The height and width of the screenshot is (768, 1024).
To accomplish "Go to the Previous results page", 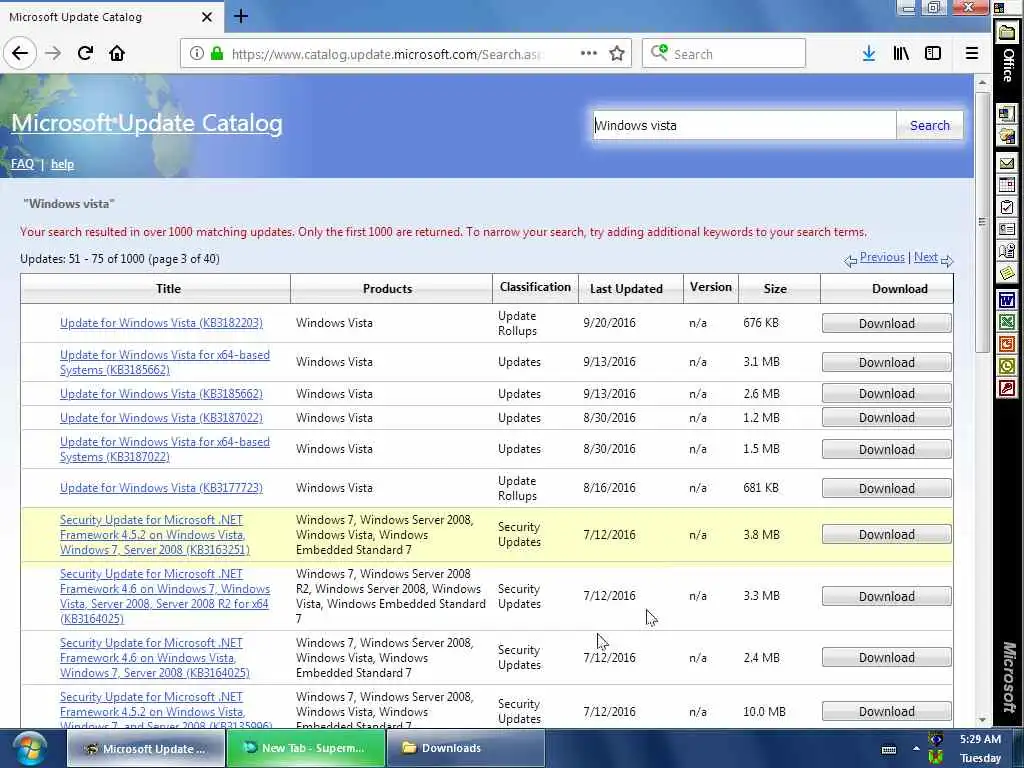I will pyautogui.click(x=882, y=257).
